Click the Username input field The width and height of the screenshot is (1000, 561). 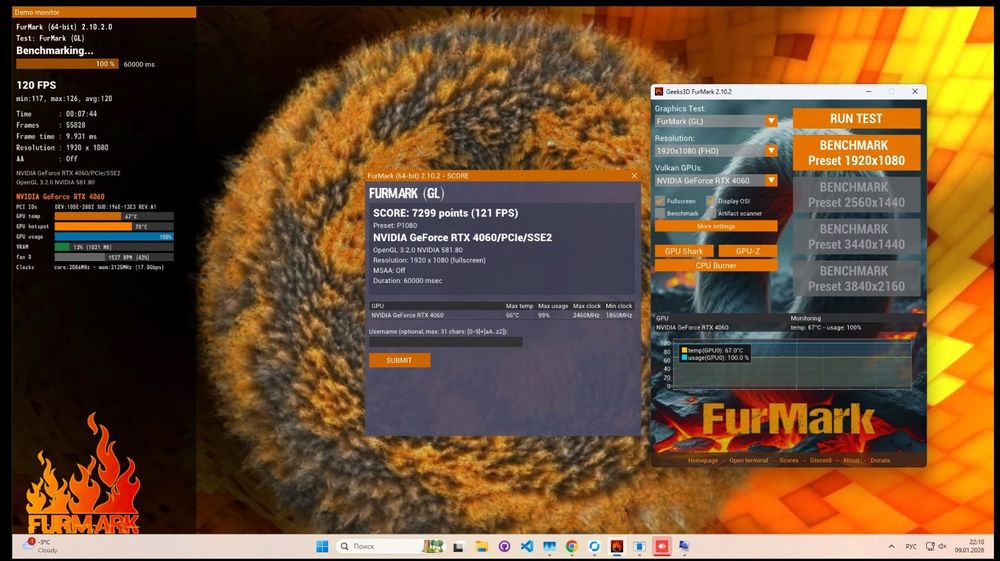point(446,342)
